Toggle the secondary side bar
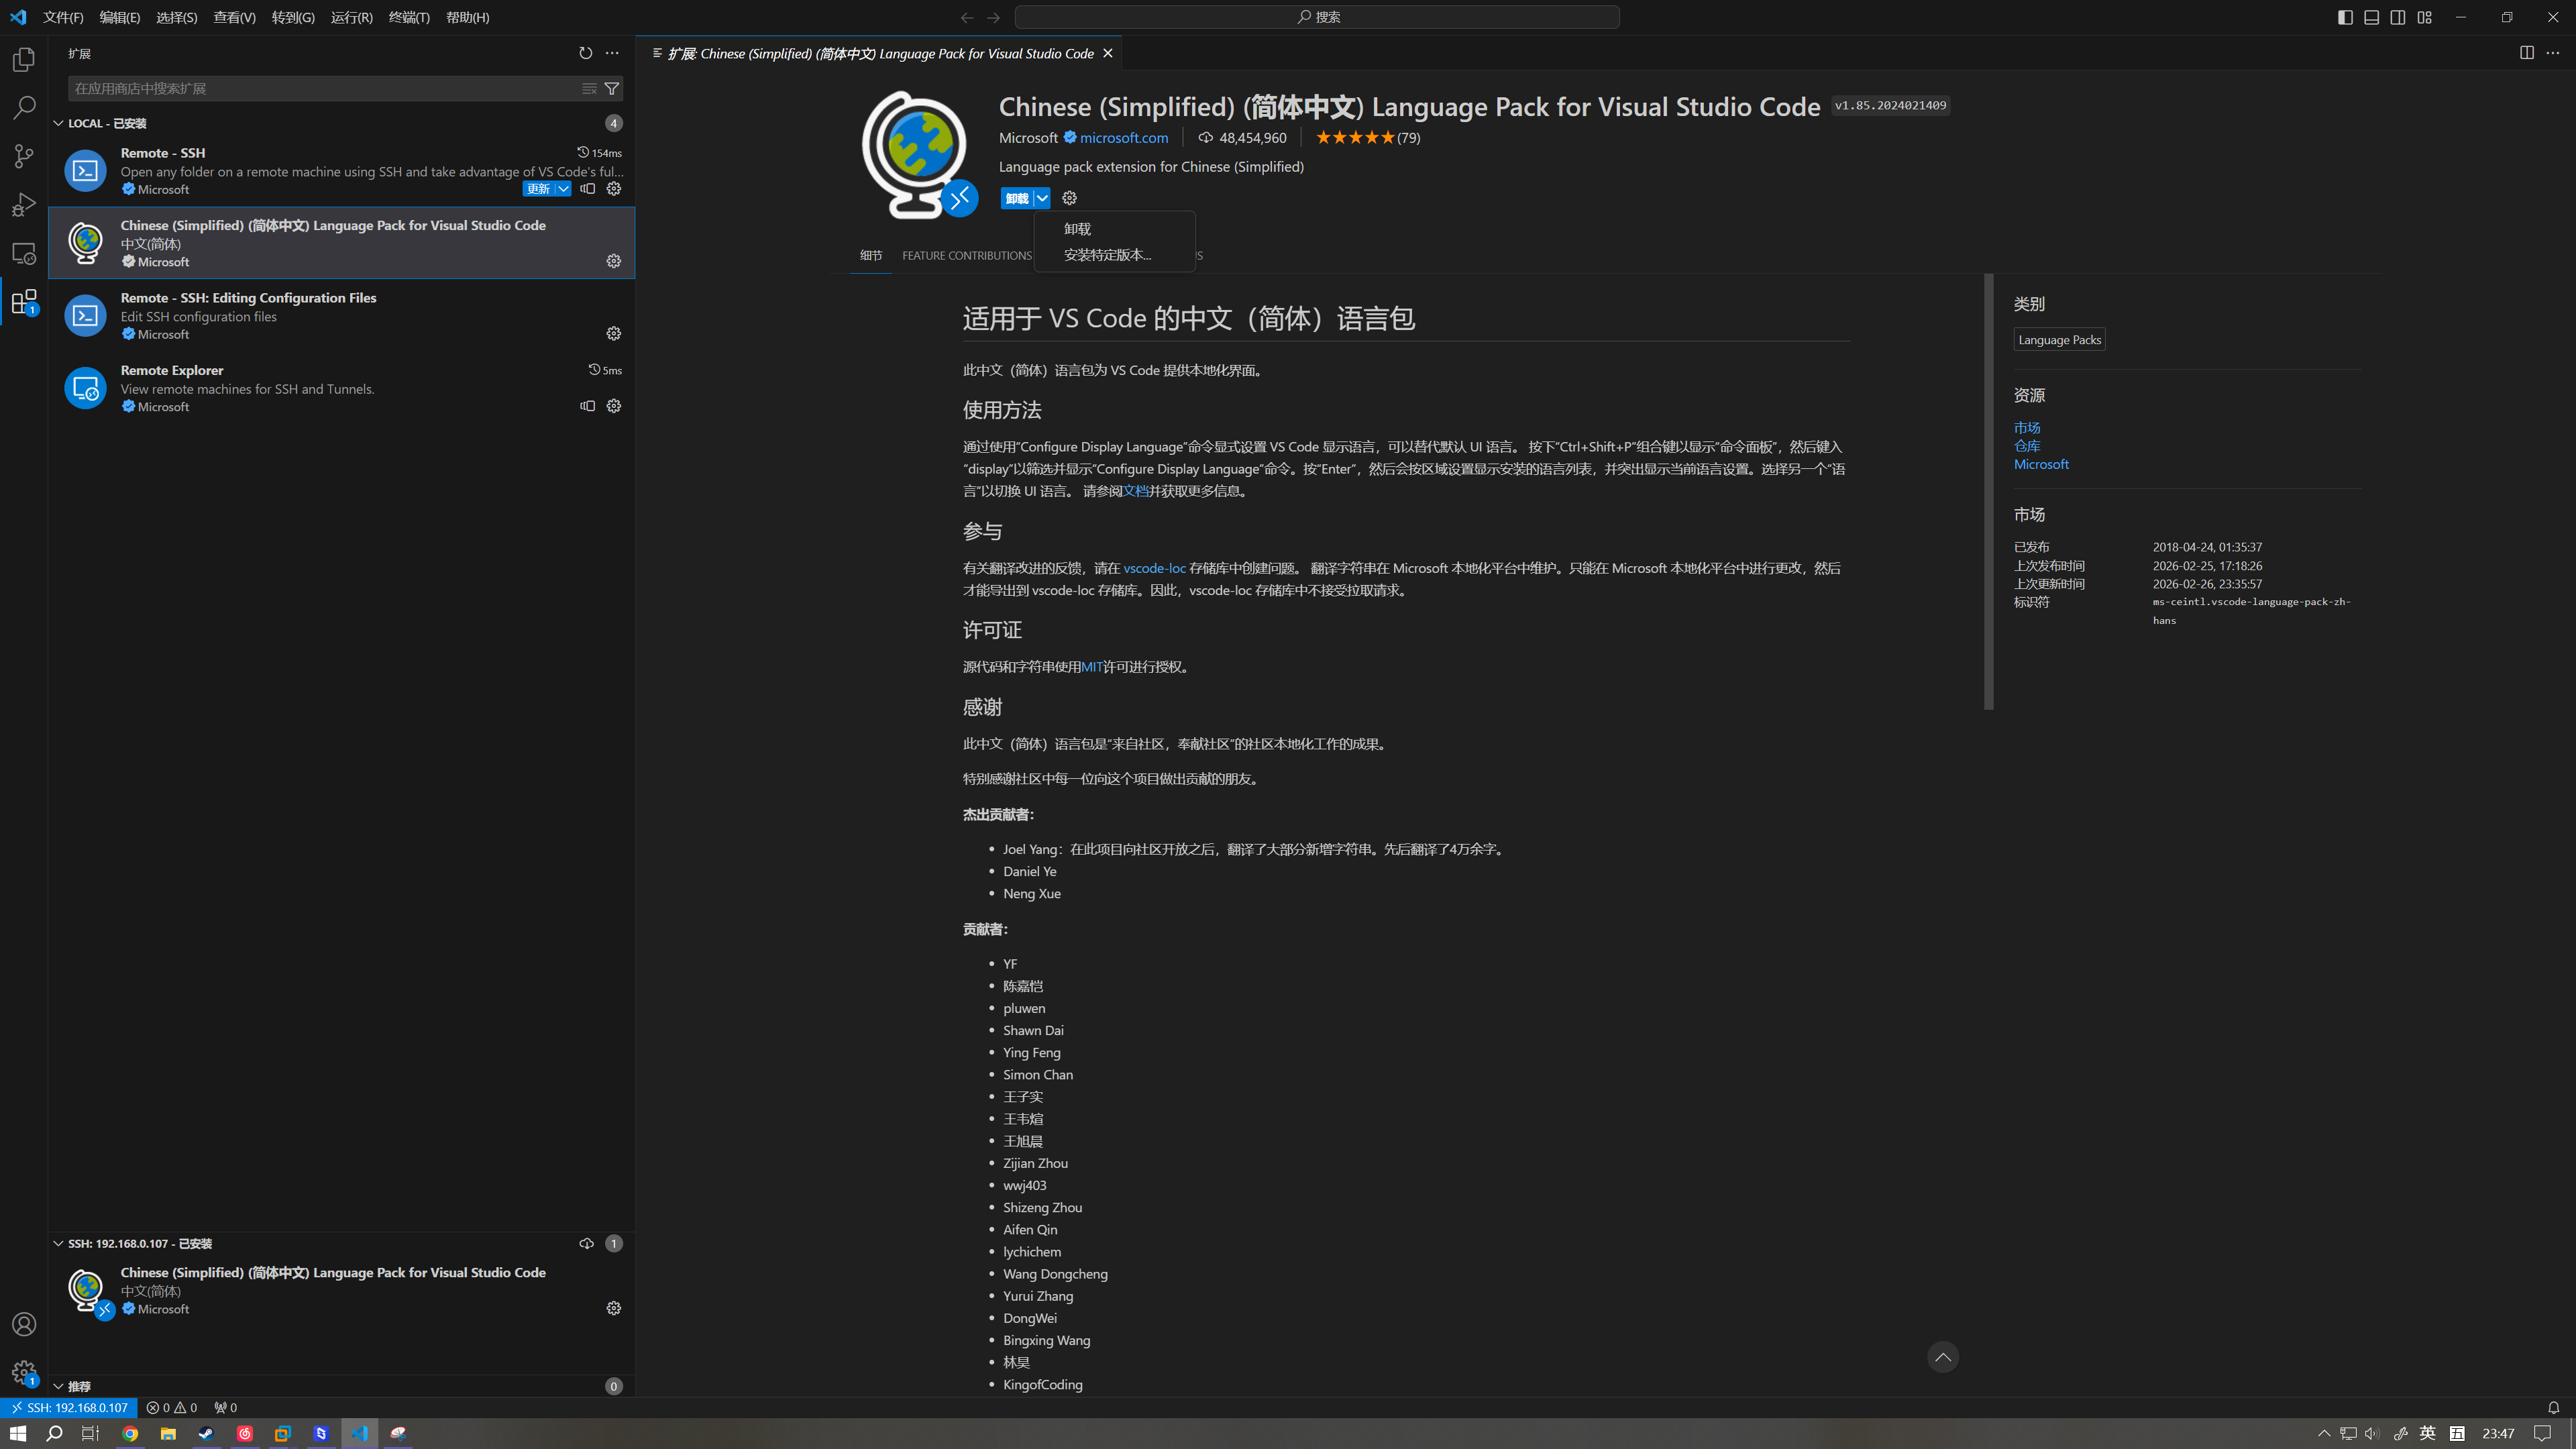 click(2398, 17)
